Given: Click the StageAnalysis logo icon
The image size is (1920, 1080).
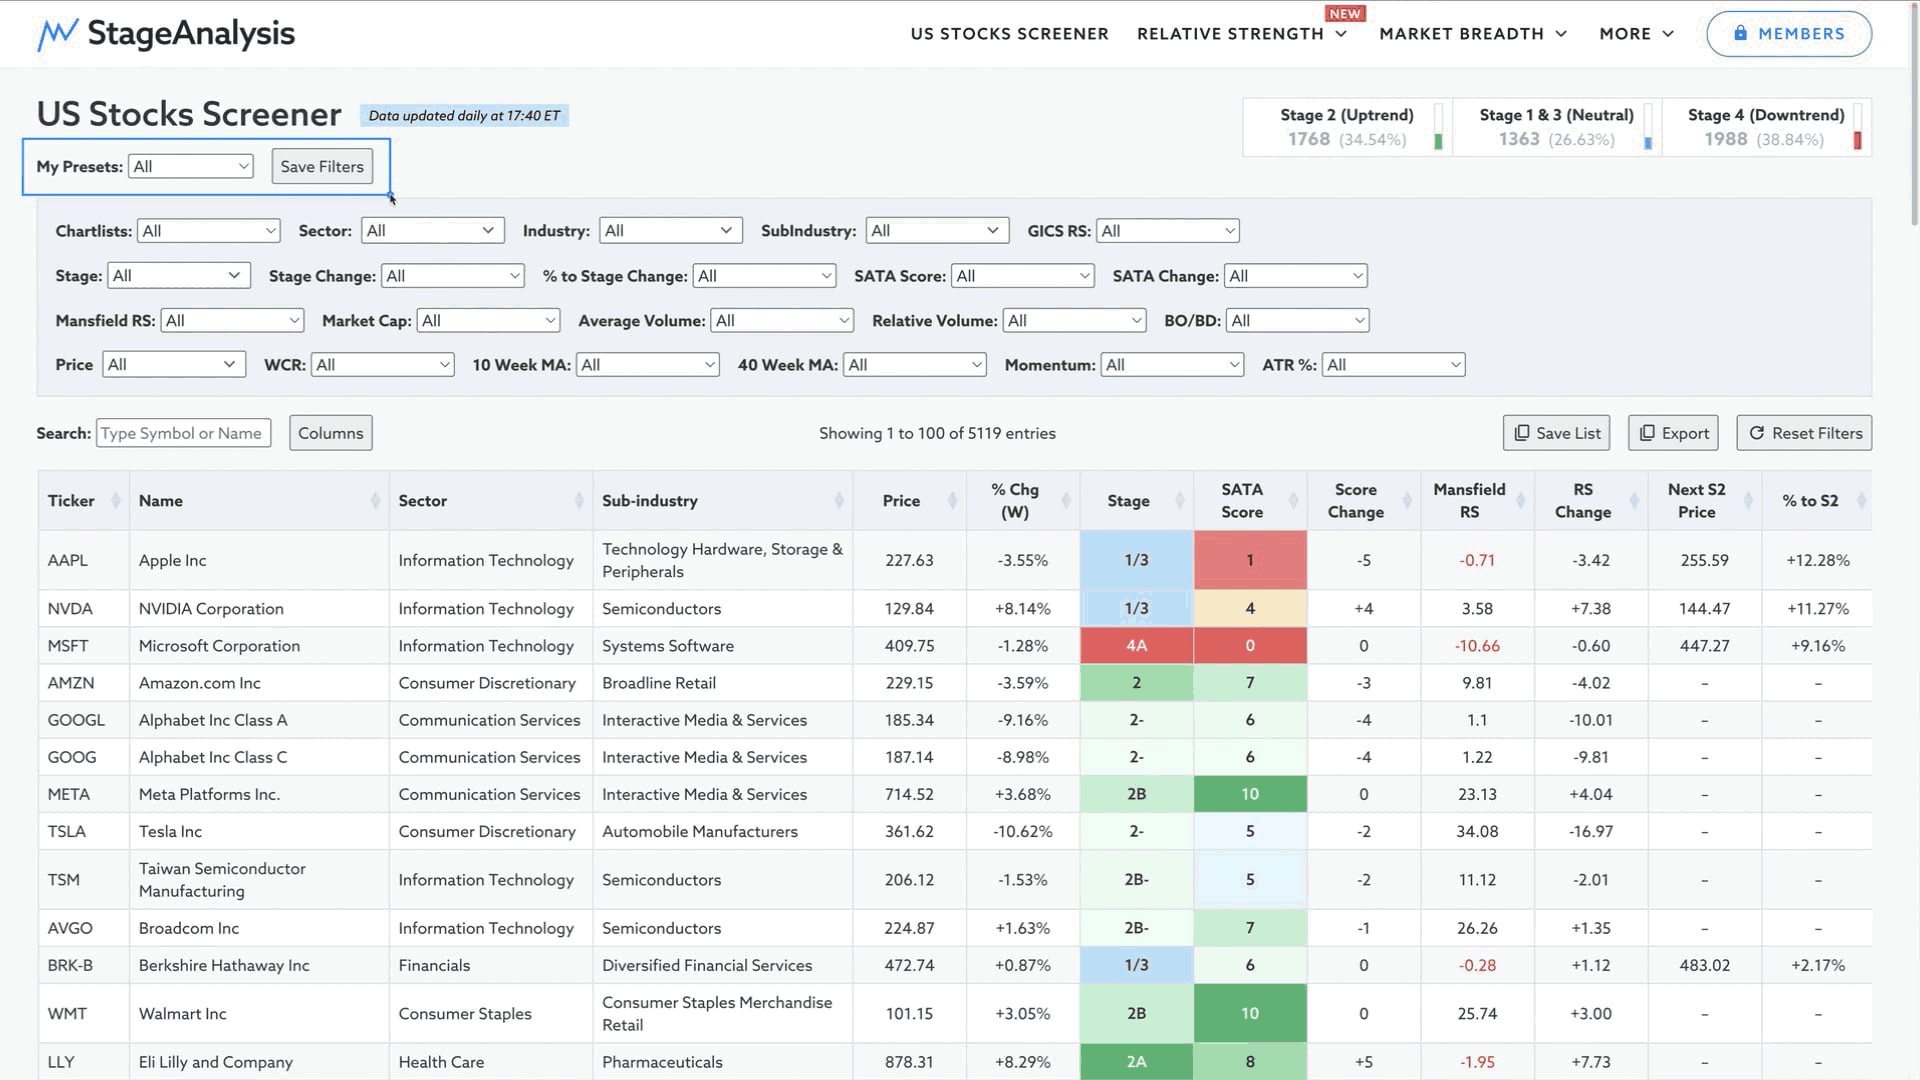Looking at the screenshot, I should pyautogui.click(x=57, y=34).
